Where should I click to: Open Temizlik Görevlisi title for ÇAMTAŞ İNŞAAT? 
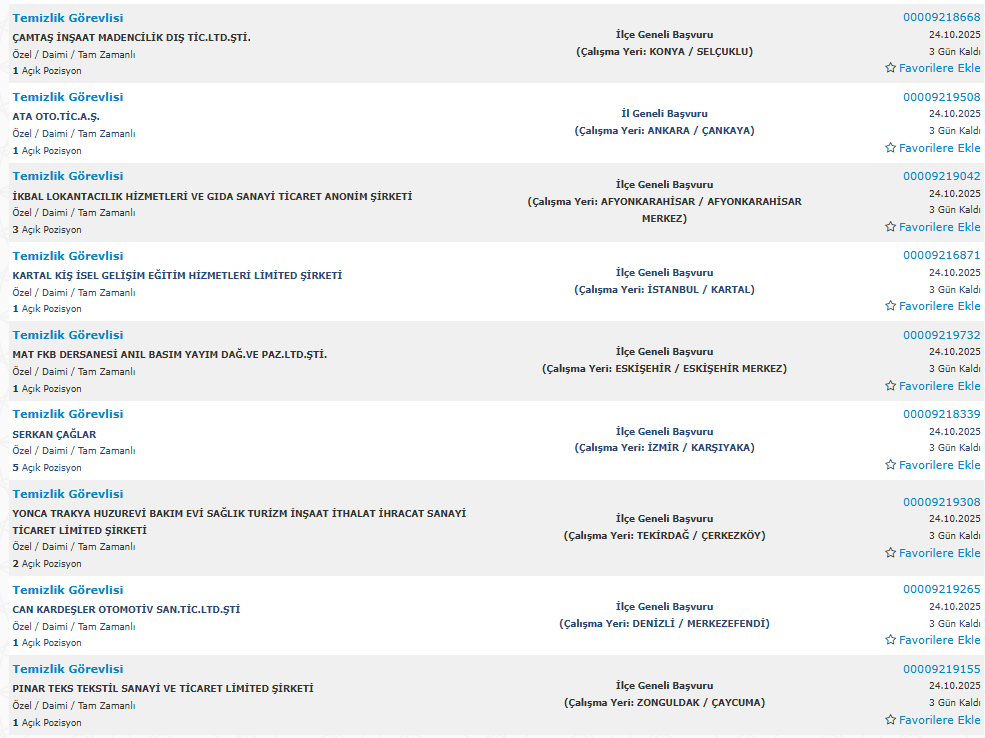(68, 18)
